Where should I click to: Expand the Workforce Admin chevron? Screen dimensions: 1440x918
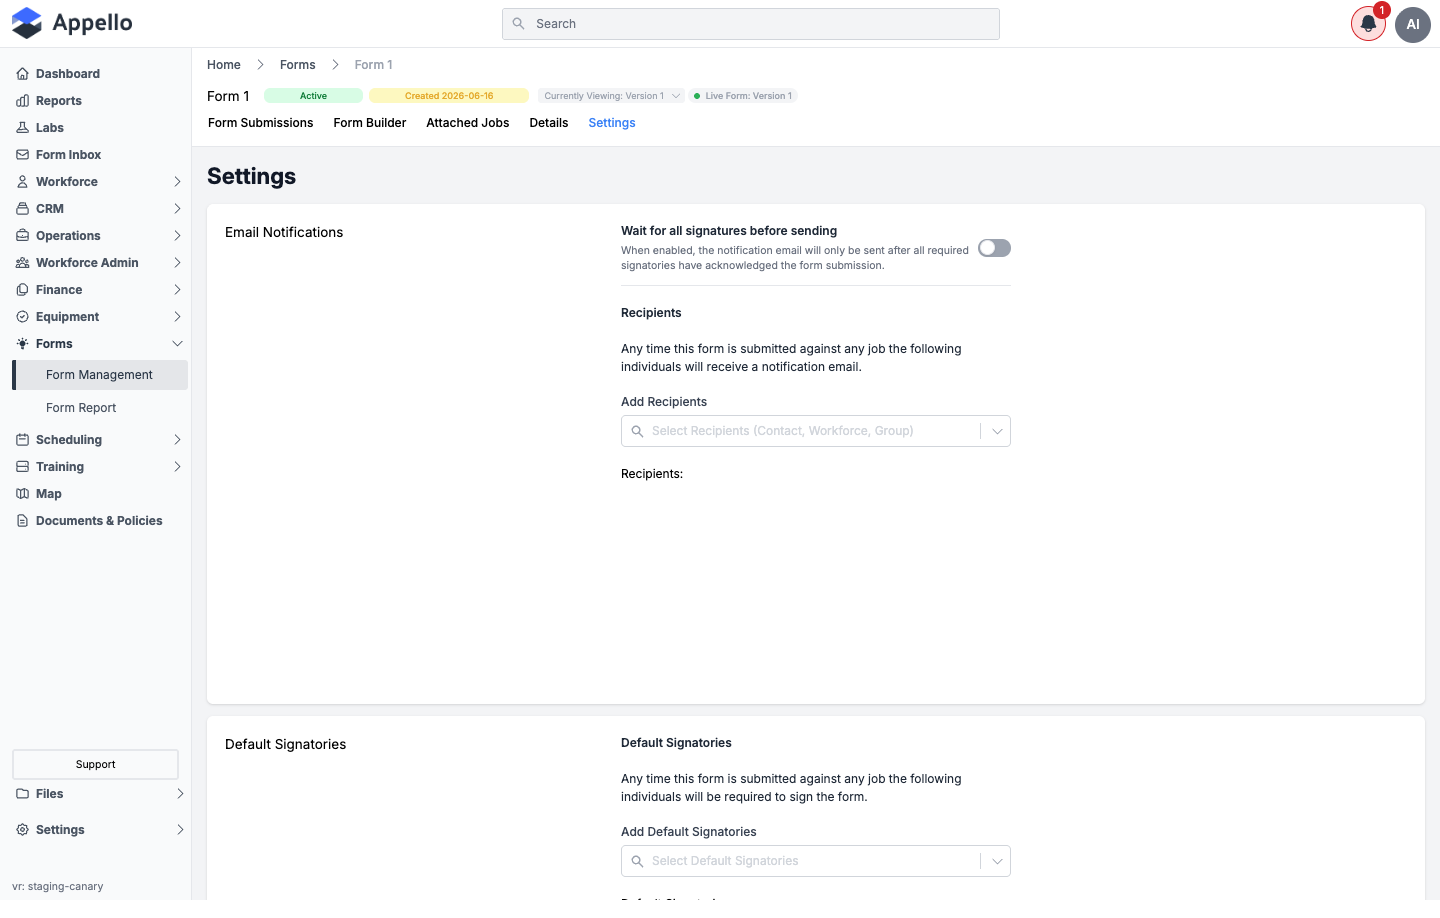(177, 263)
